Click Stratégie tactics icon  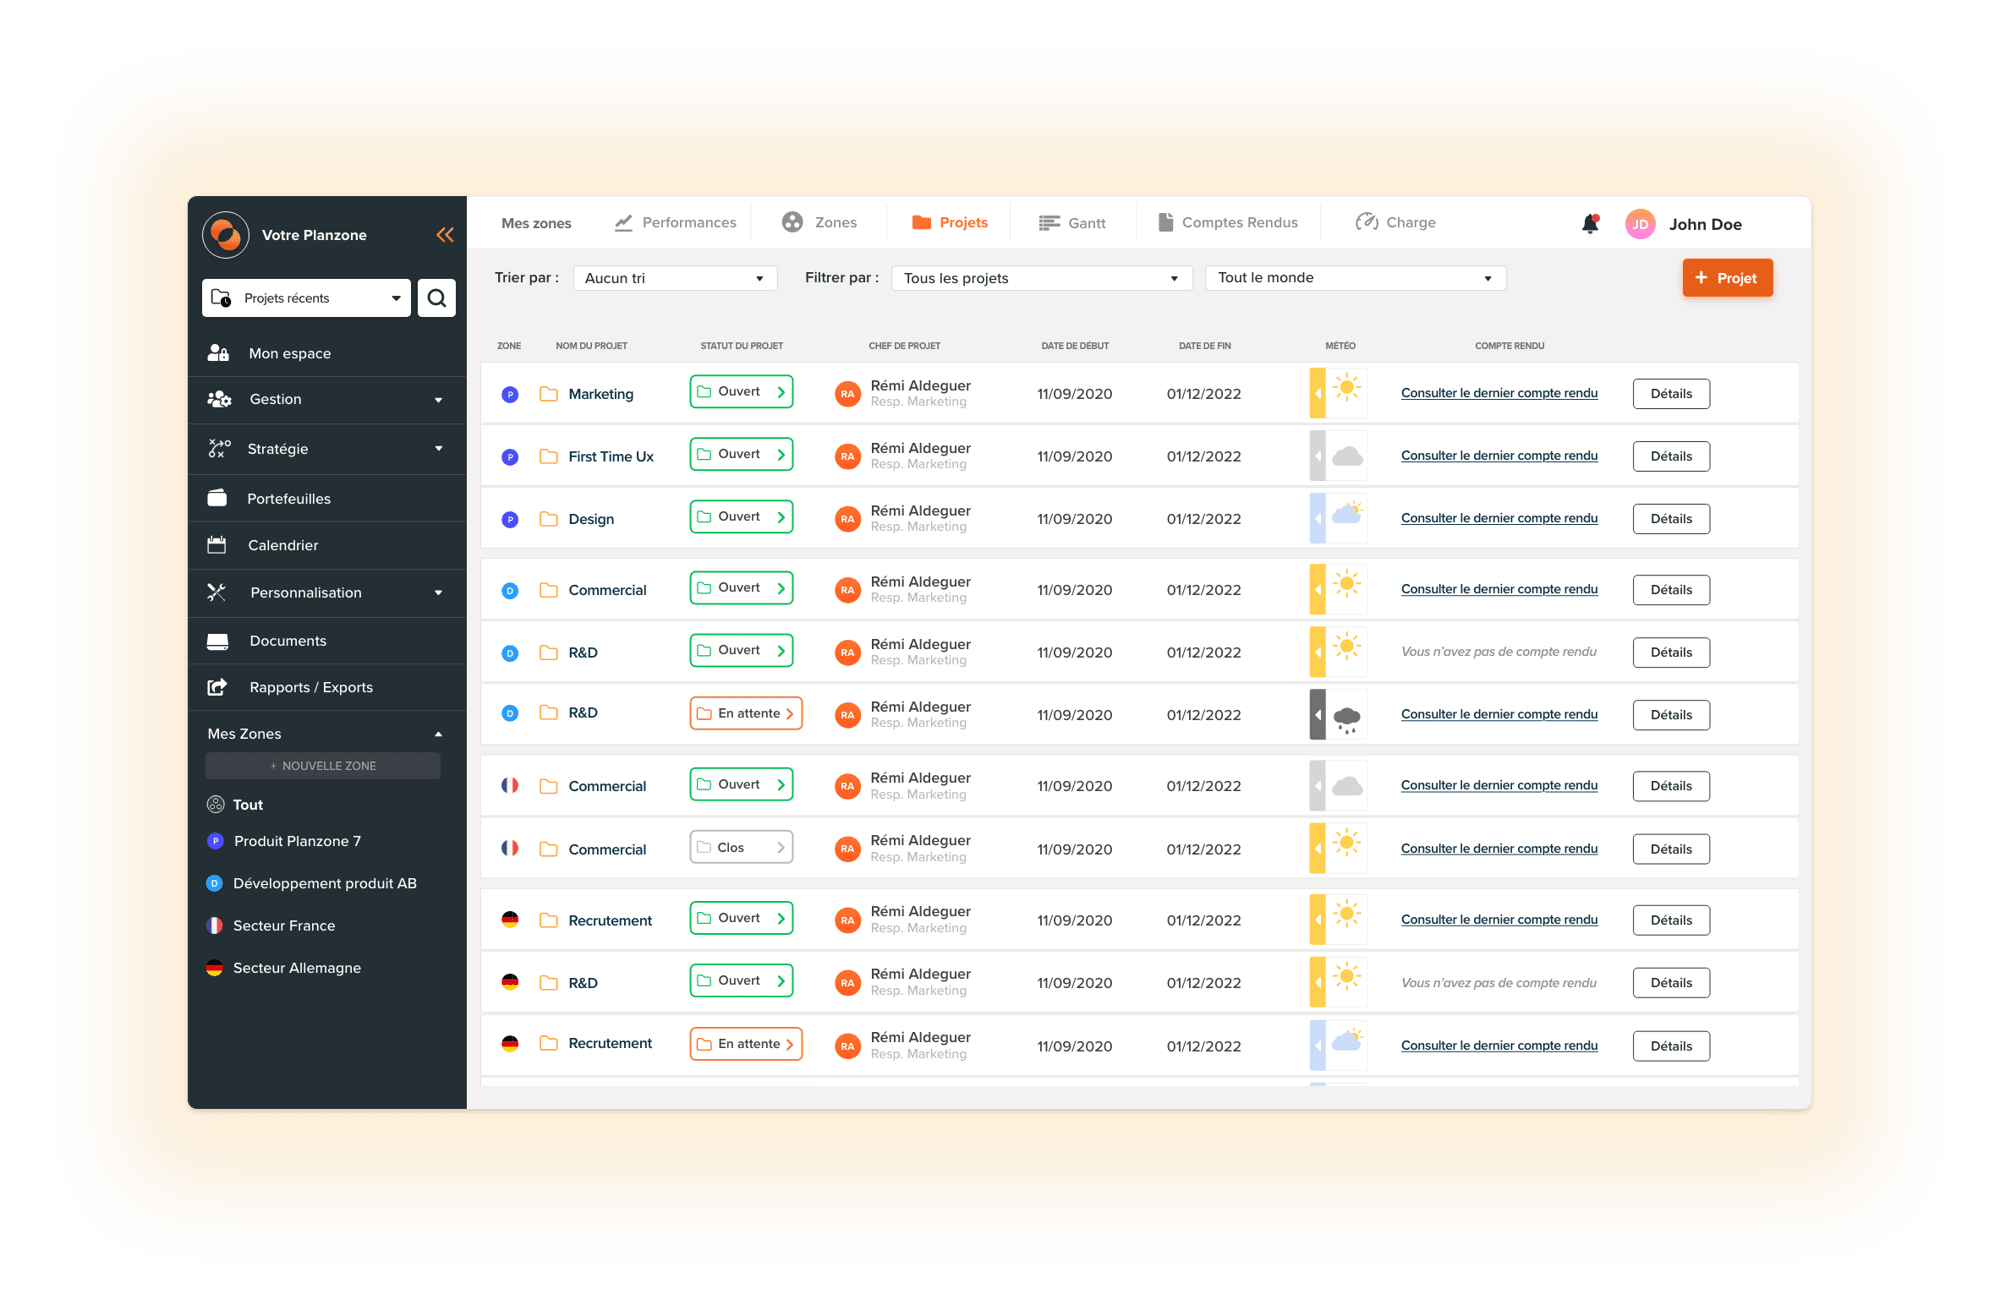click(219, 449)
